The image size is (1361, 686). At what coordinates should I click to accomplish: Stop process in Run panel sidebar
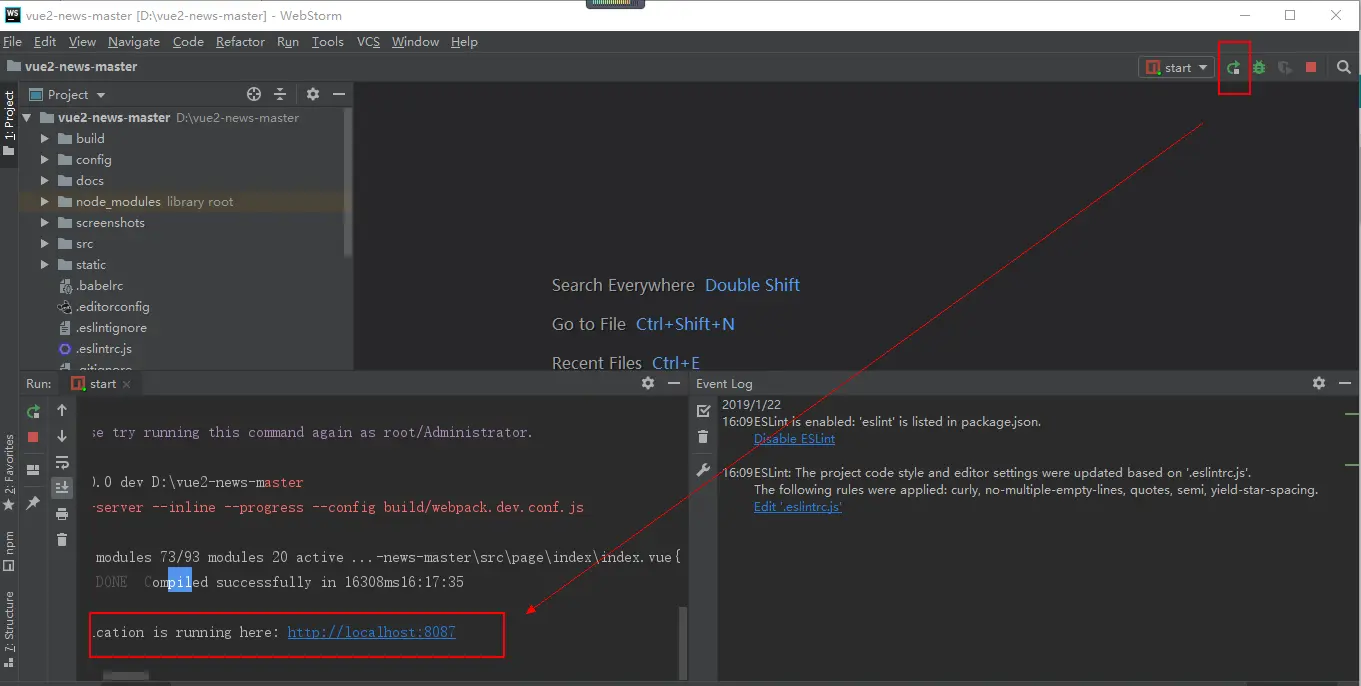point(33,437)
